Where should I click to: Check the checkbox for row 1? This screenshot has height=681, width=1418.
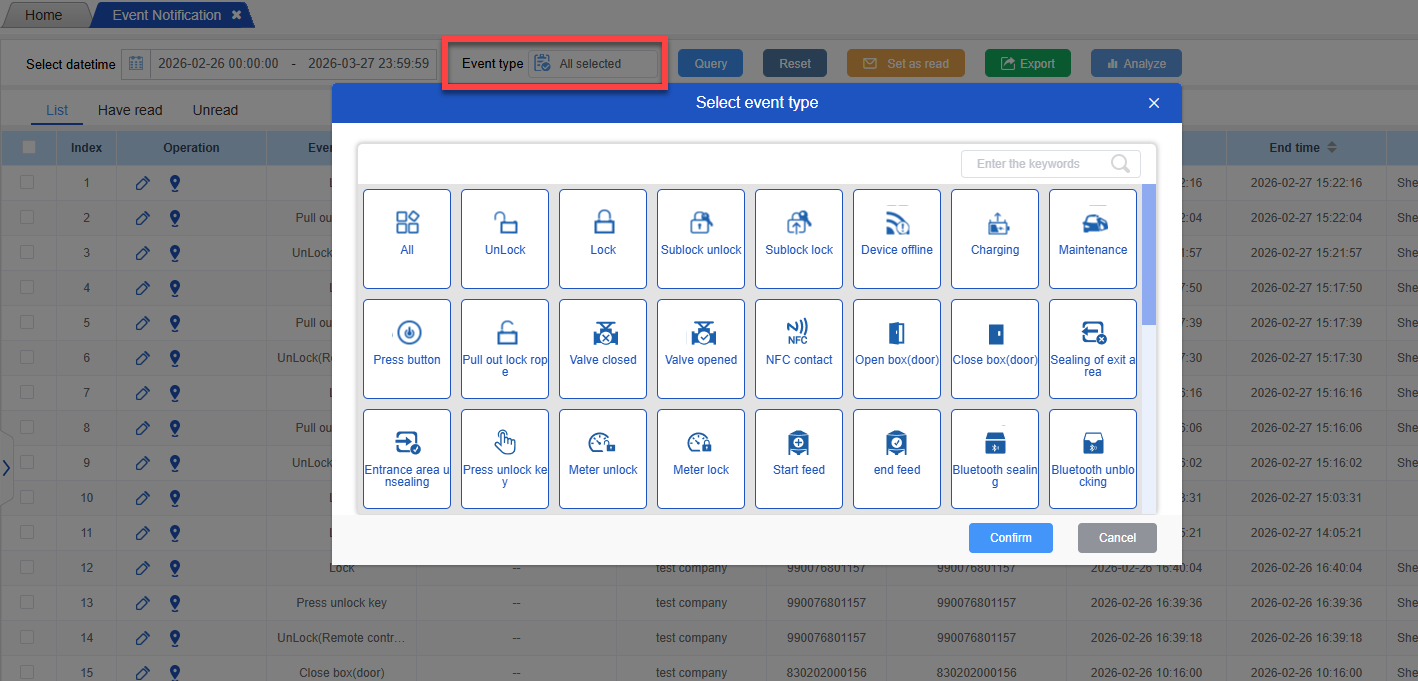pos(27,183)
